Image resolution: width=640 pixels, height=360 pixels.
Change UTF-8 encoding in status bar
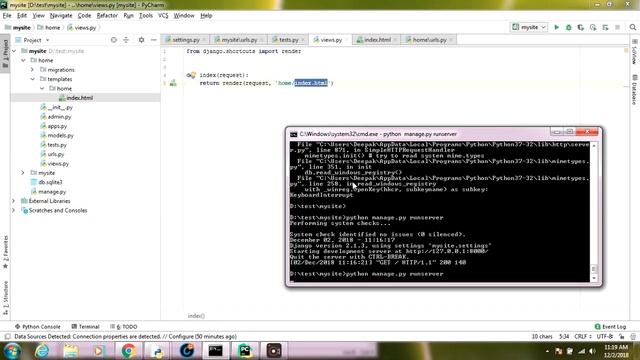click(604, 337)
